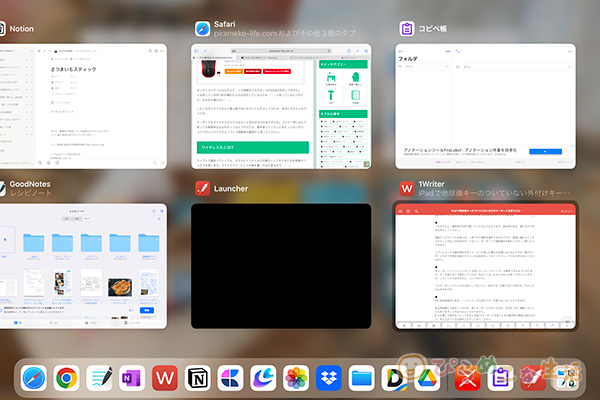Click the 1Writer document title under its name
This screenshot has height=400, width=600.
point(494,193)
